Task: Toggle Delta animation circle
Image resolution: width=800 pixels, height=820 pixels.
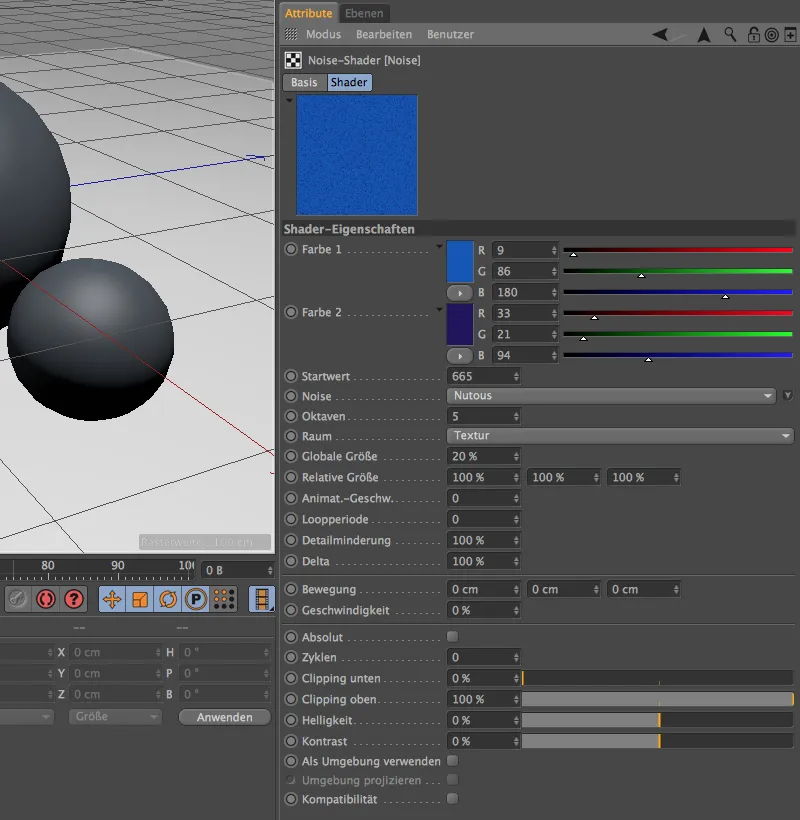Action: 291,561
